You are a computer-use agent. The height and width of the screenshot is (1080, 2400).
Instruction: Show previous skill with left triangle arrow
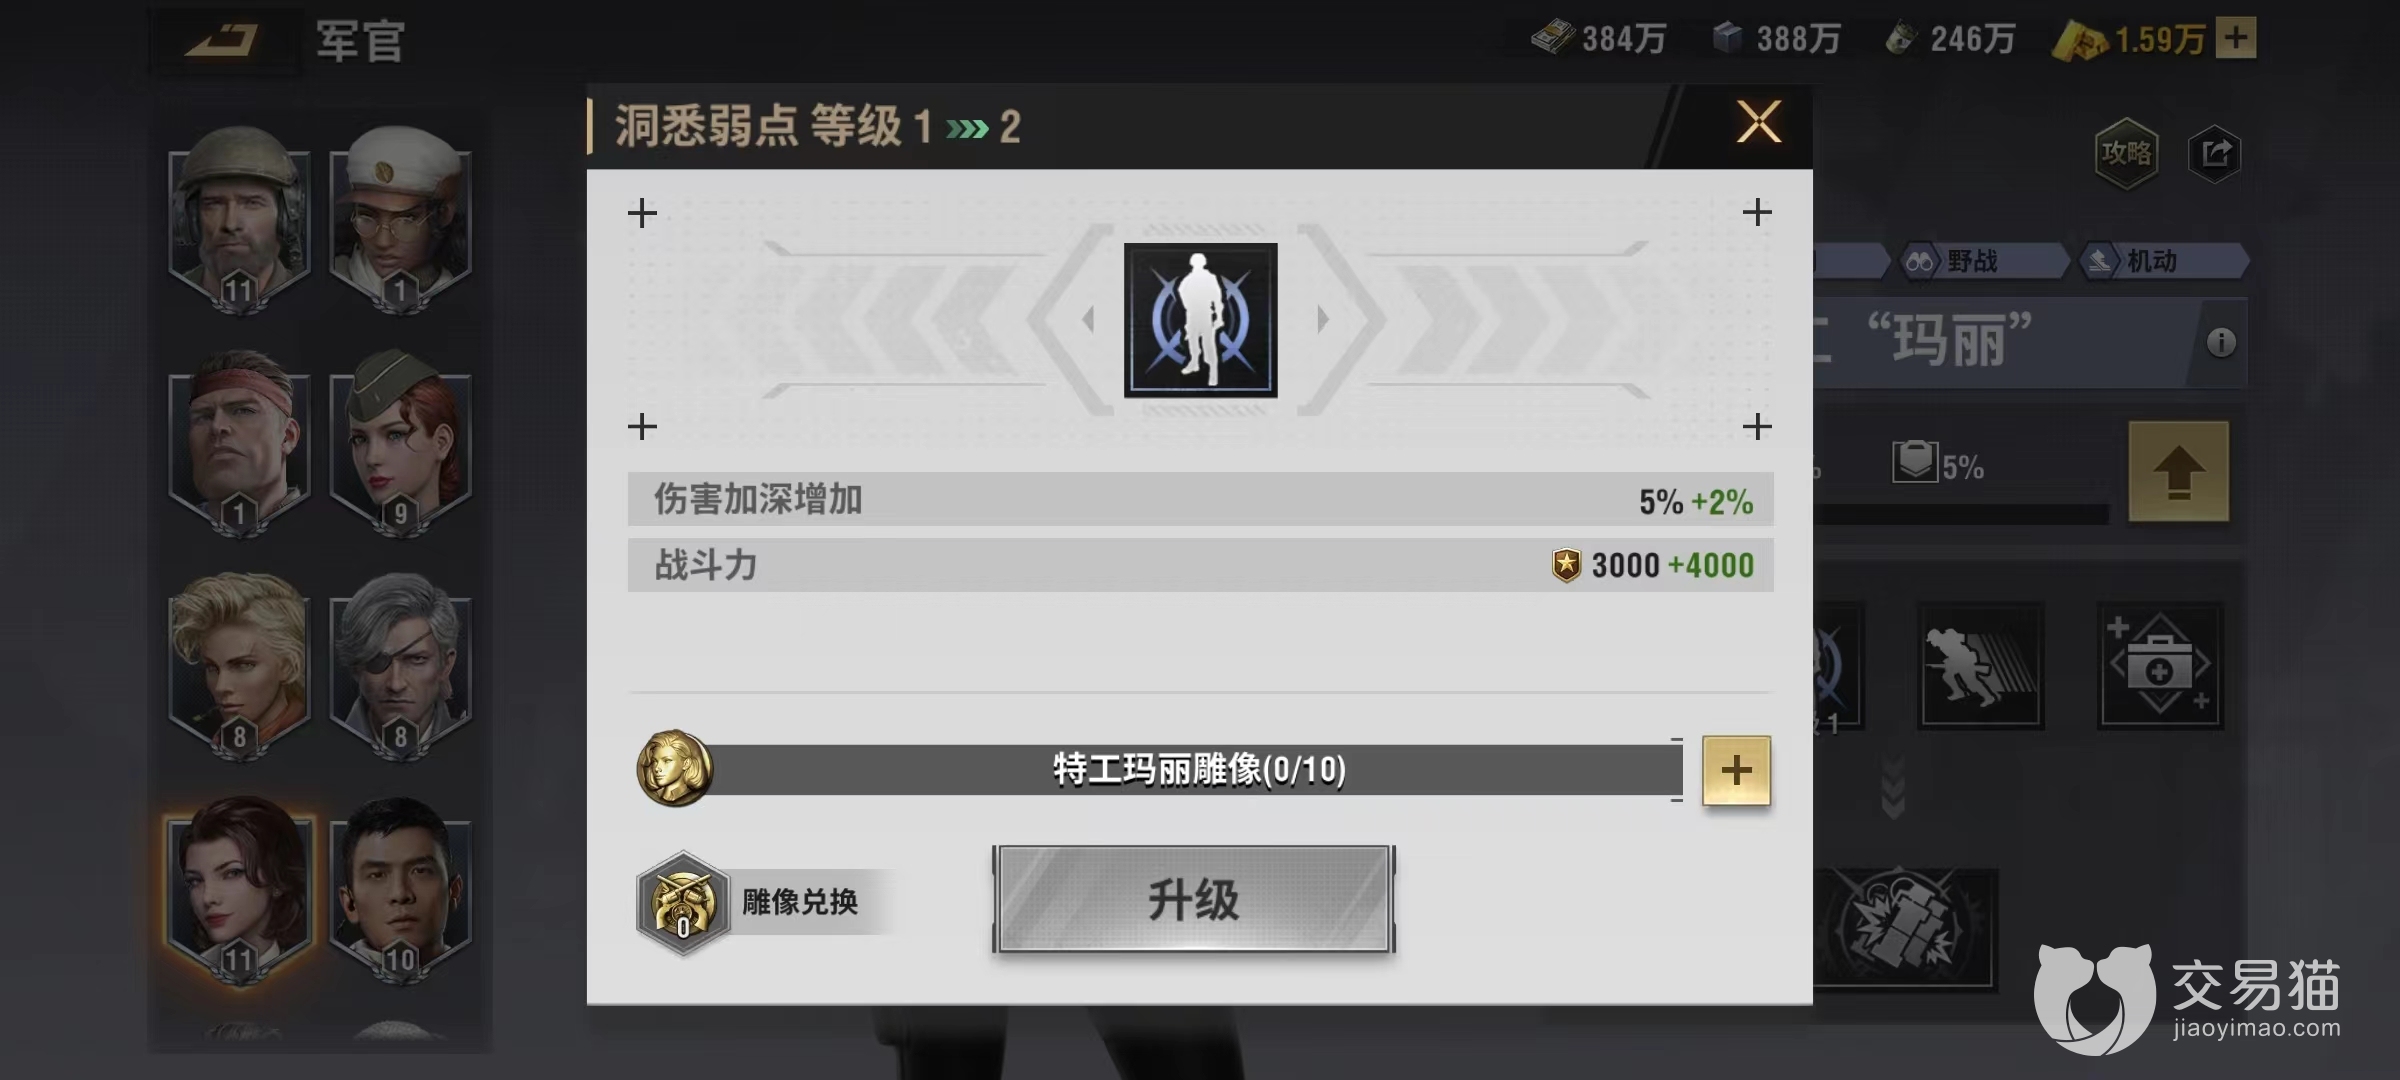[x=1089, y=320]
